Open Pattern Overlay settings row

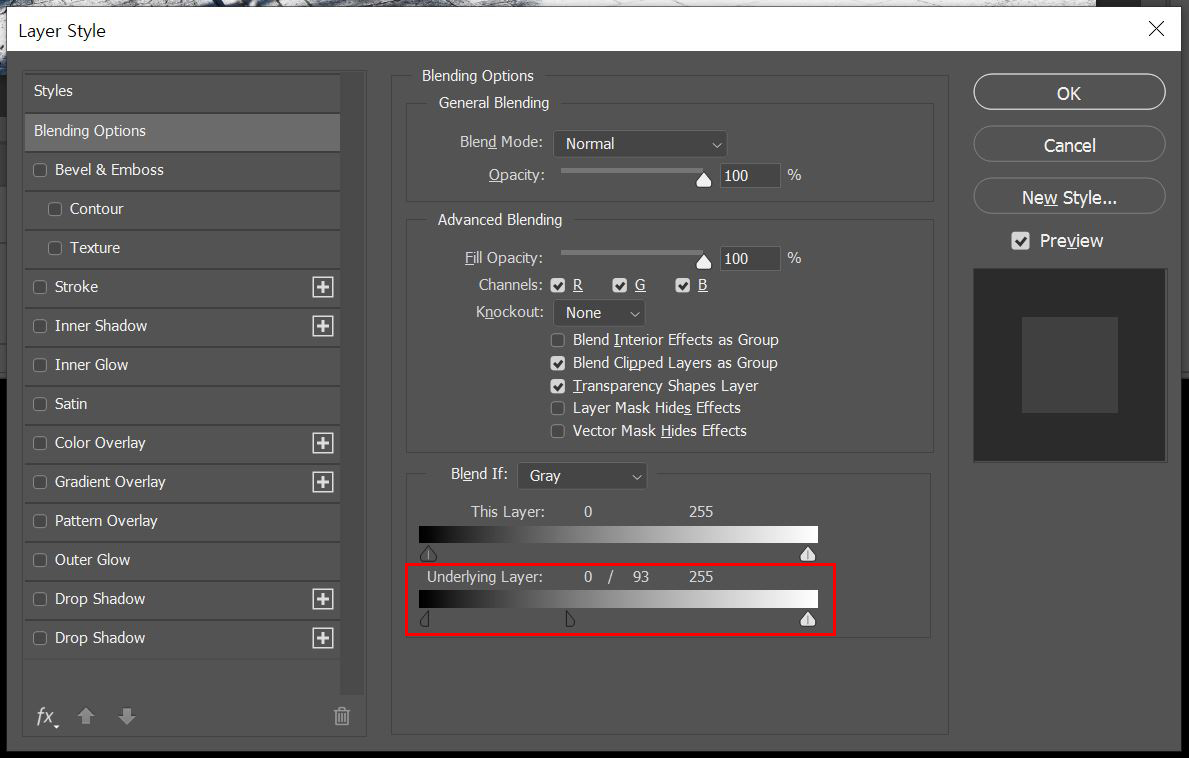182,522
